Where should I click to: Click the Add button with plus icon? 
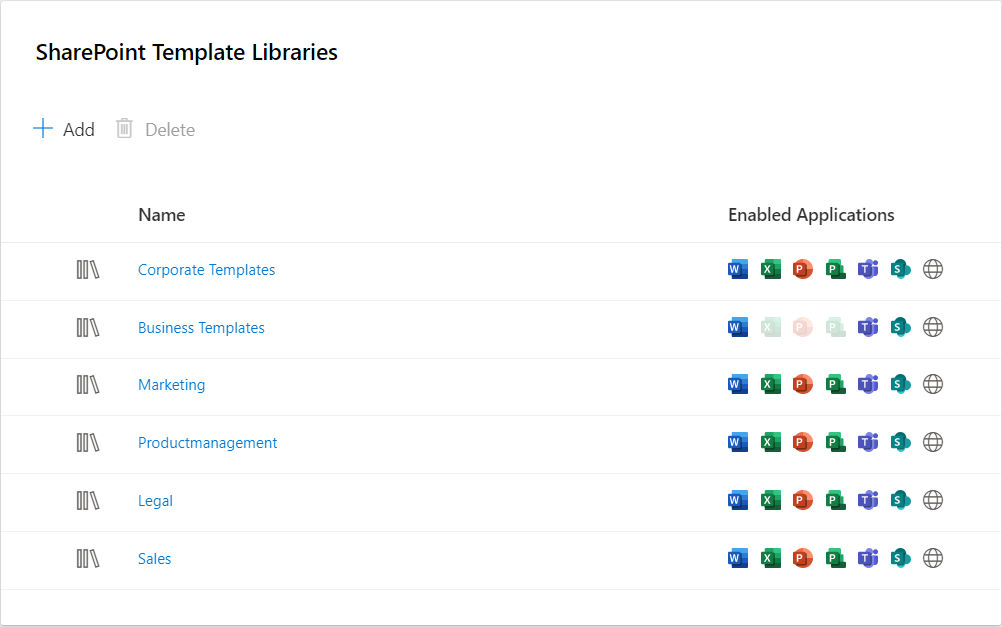point(64,129)
